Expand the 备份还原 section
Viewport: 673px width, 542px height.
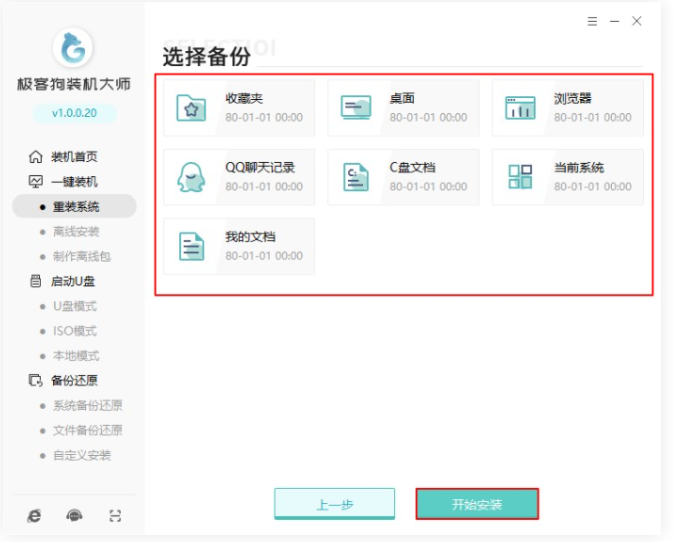pyautogui.click(x=74, y=380)
